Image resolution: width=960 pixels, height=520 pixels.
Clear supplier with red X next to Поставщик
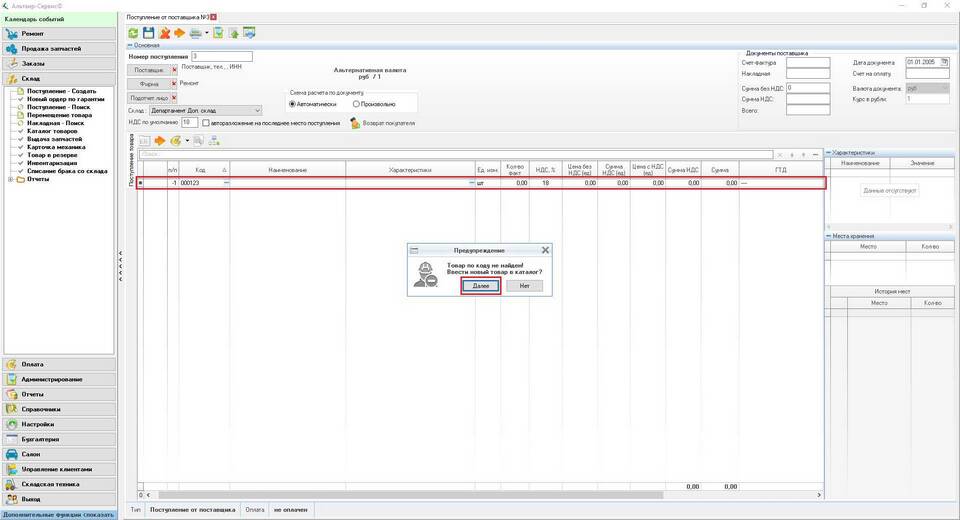point(174,69)
